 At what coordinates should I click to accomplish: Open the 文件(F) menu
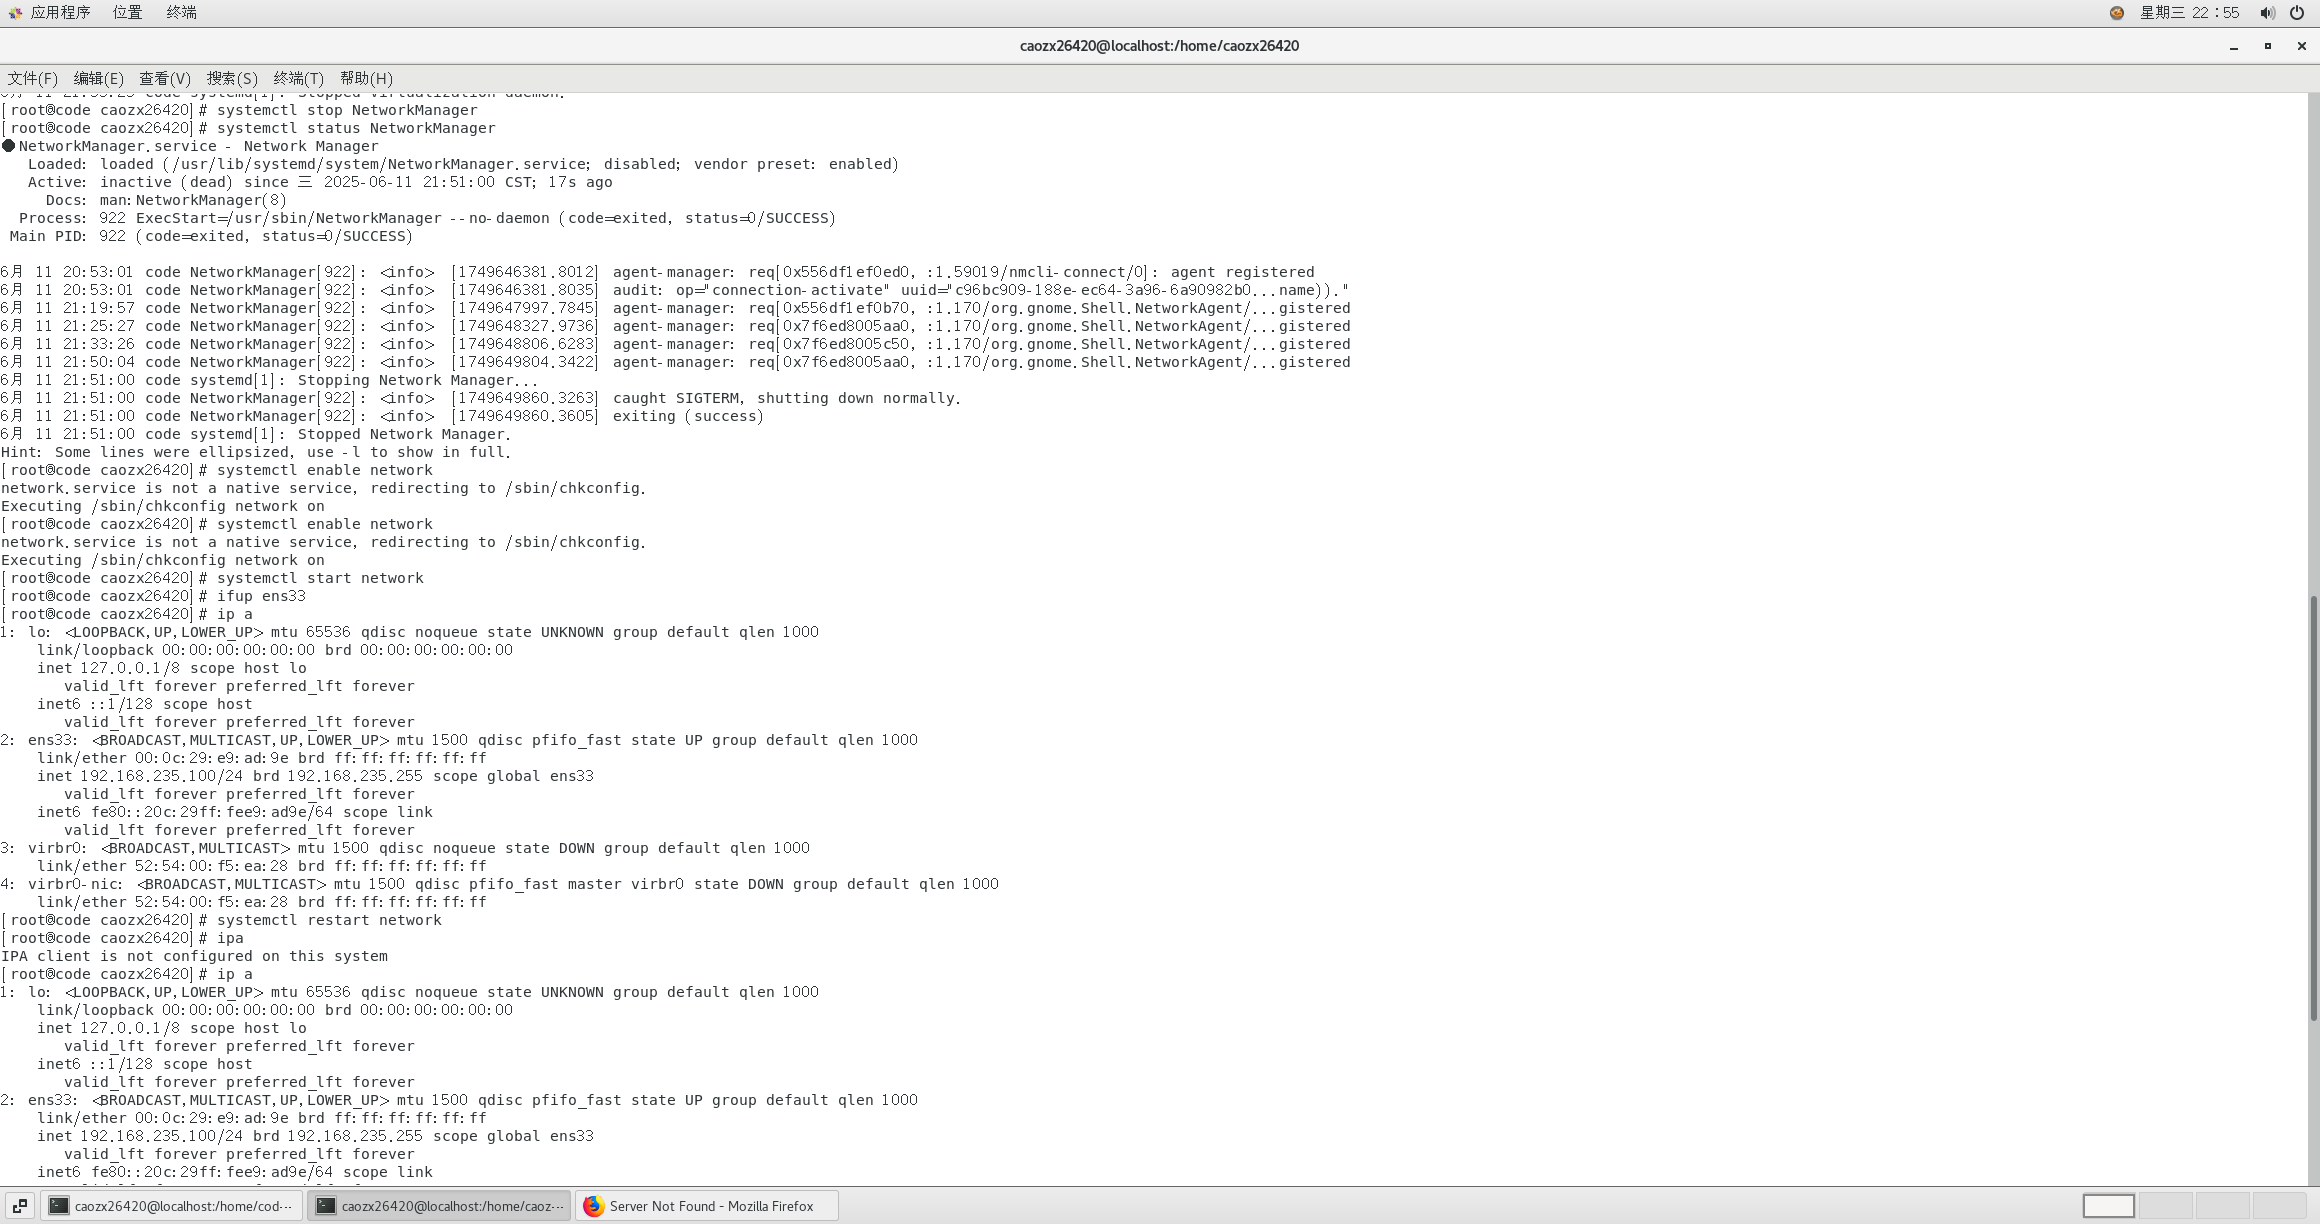(x=33, y=78)
